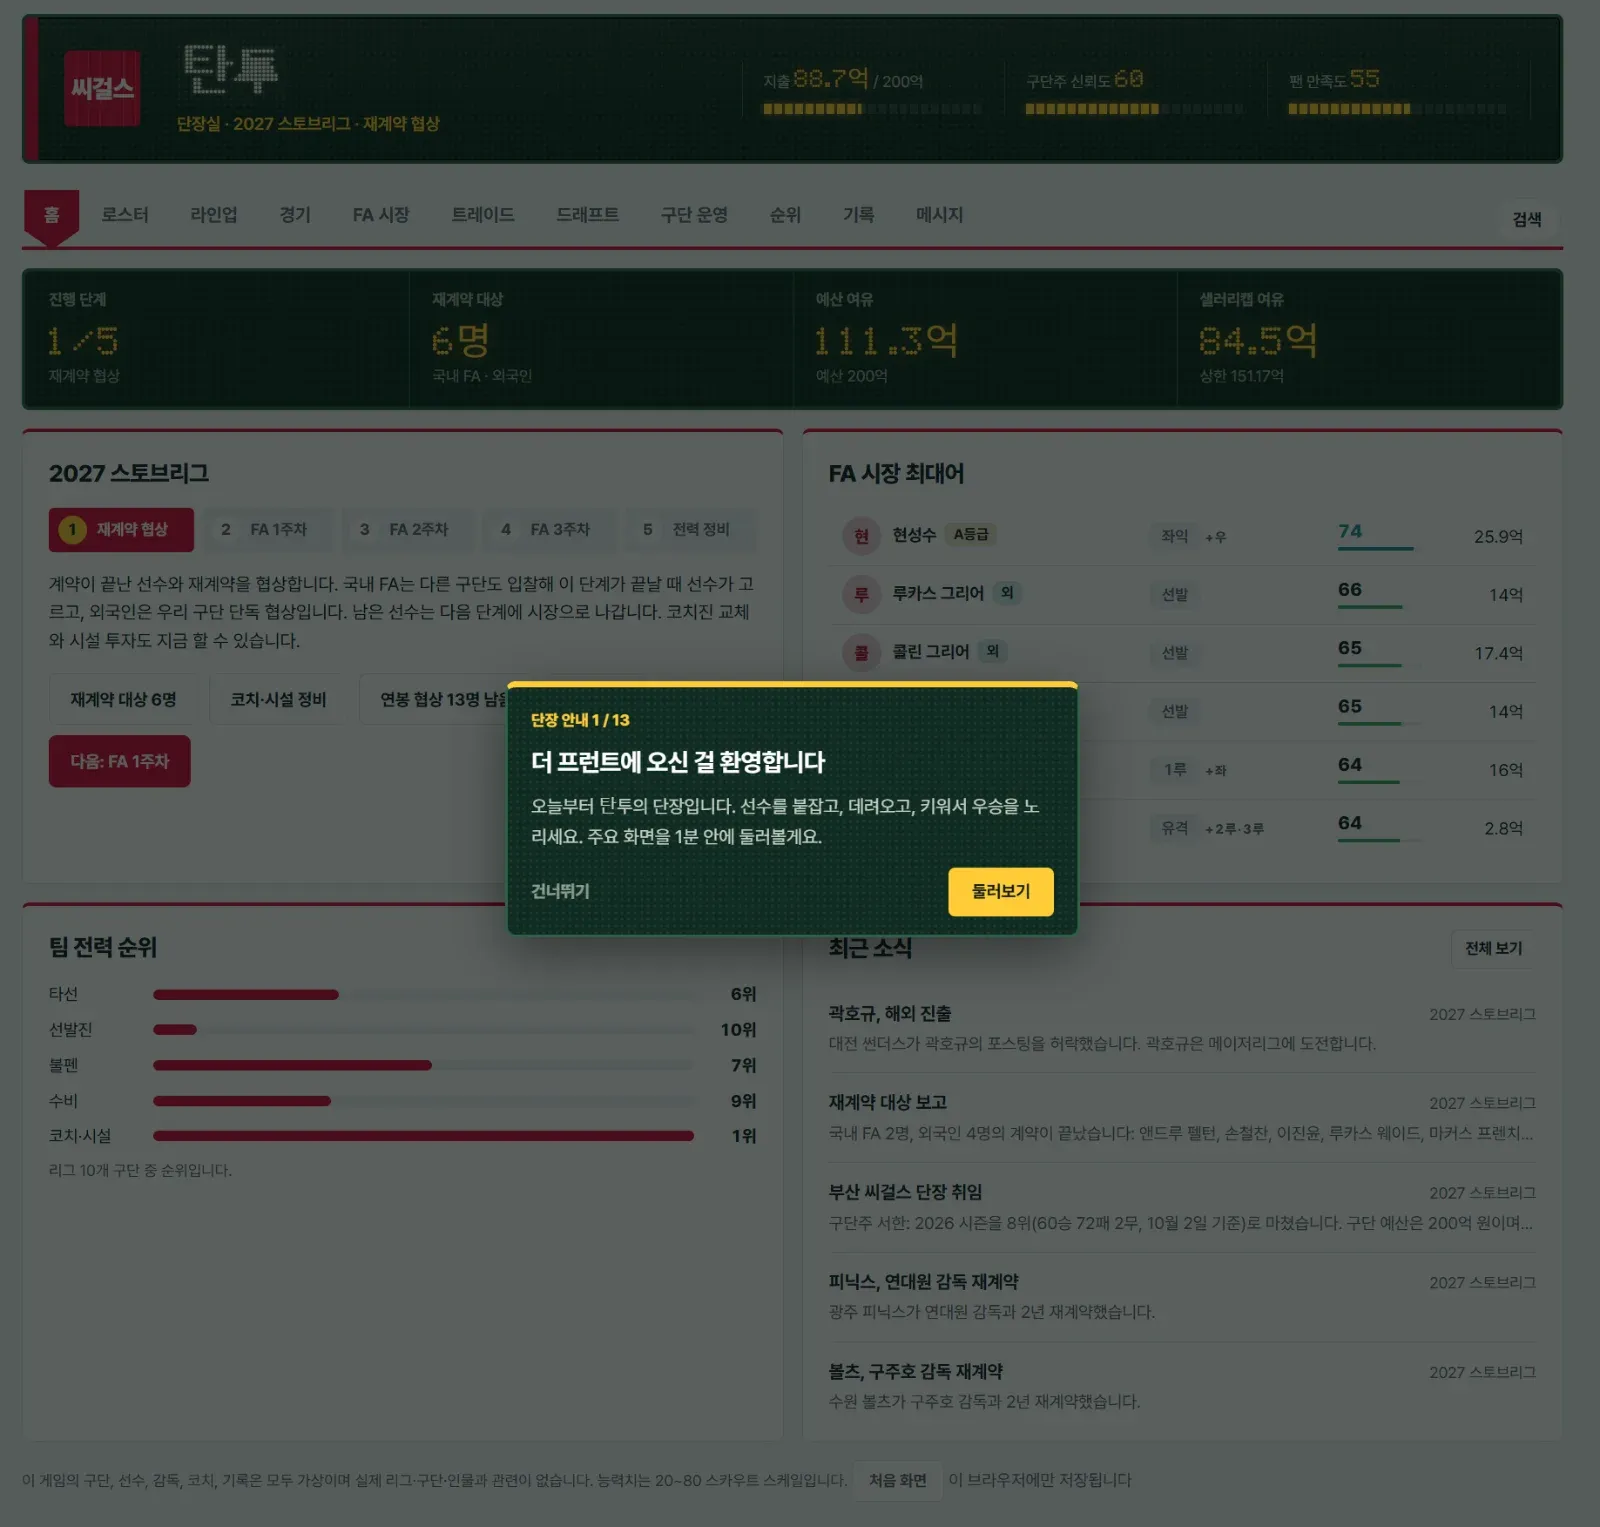View the 순위 tab

[x=785, y=215]
